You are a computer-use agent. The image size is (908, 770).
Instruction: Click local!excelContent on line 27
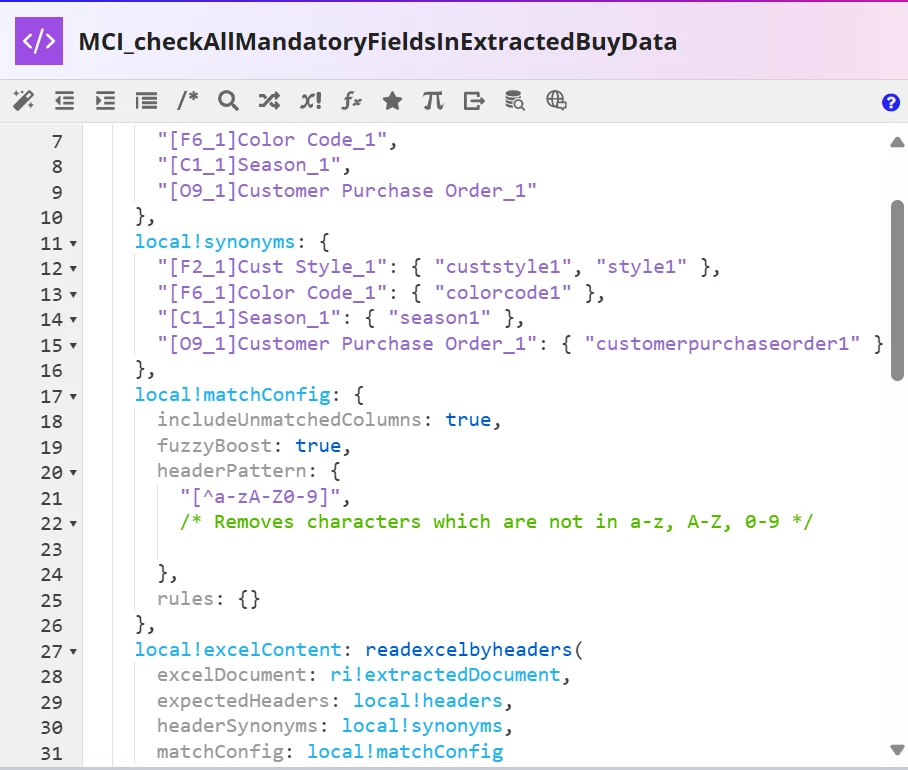click(238, 650)
